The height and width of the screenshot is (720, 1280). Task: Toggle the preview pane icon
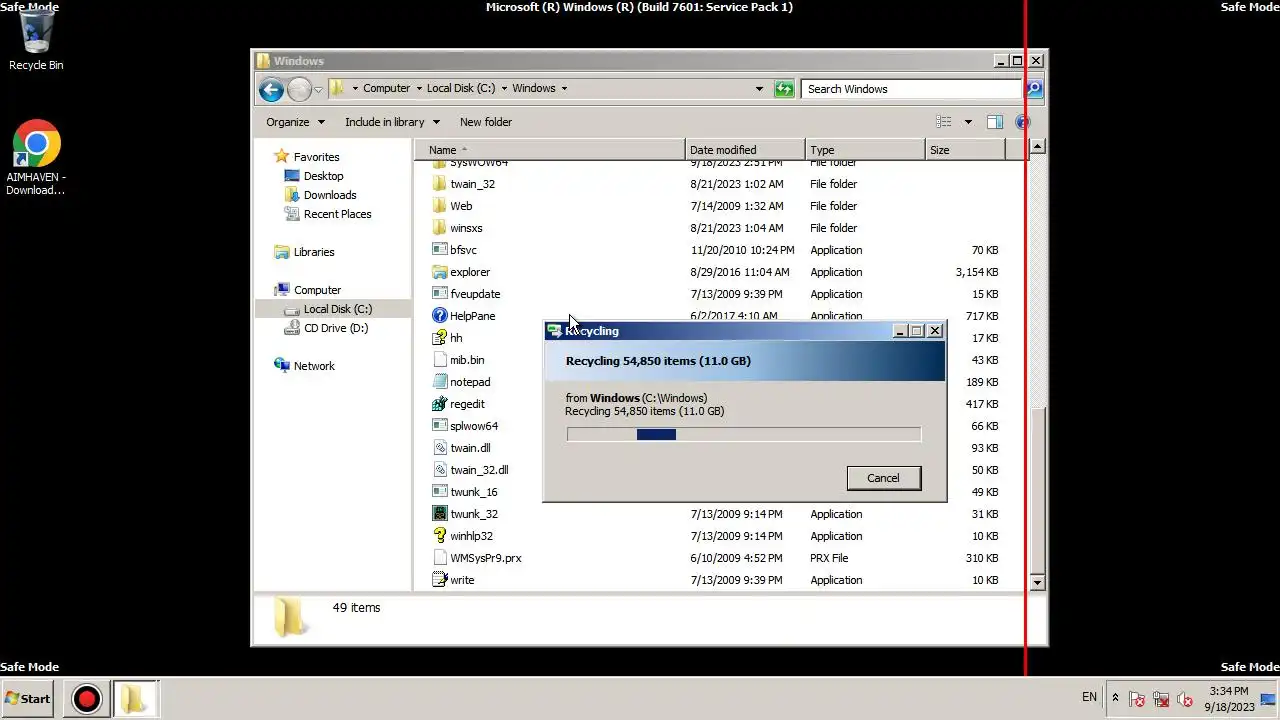point(995,122)
